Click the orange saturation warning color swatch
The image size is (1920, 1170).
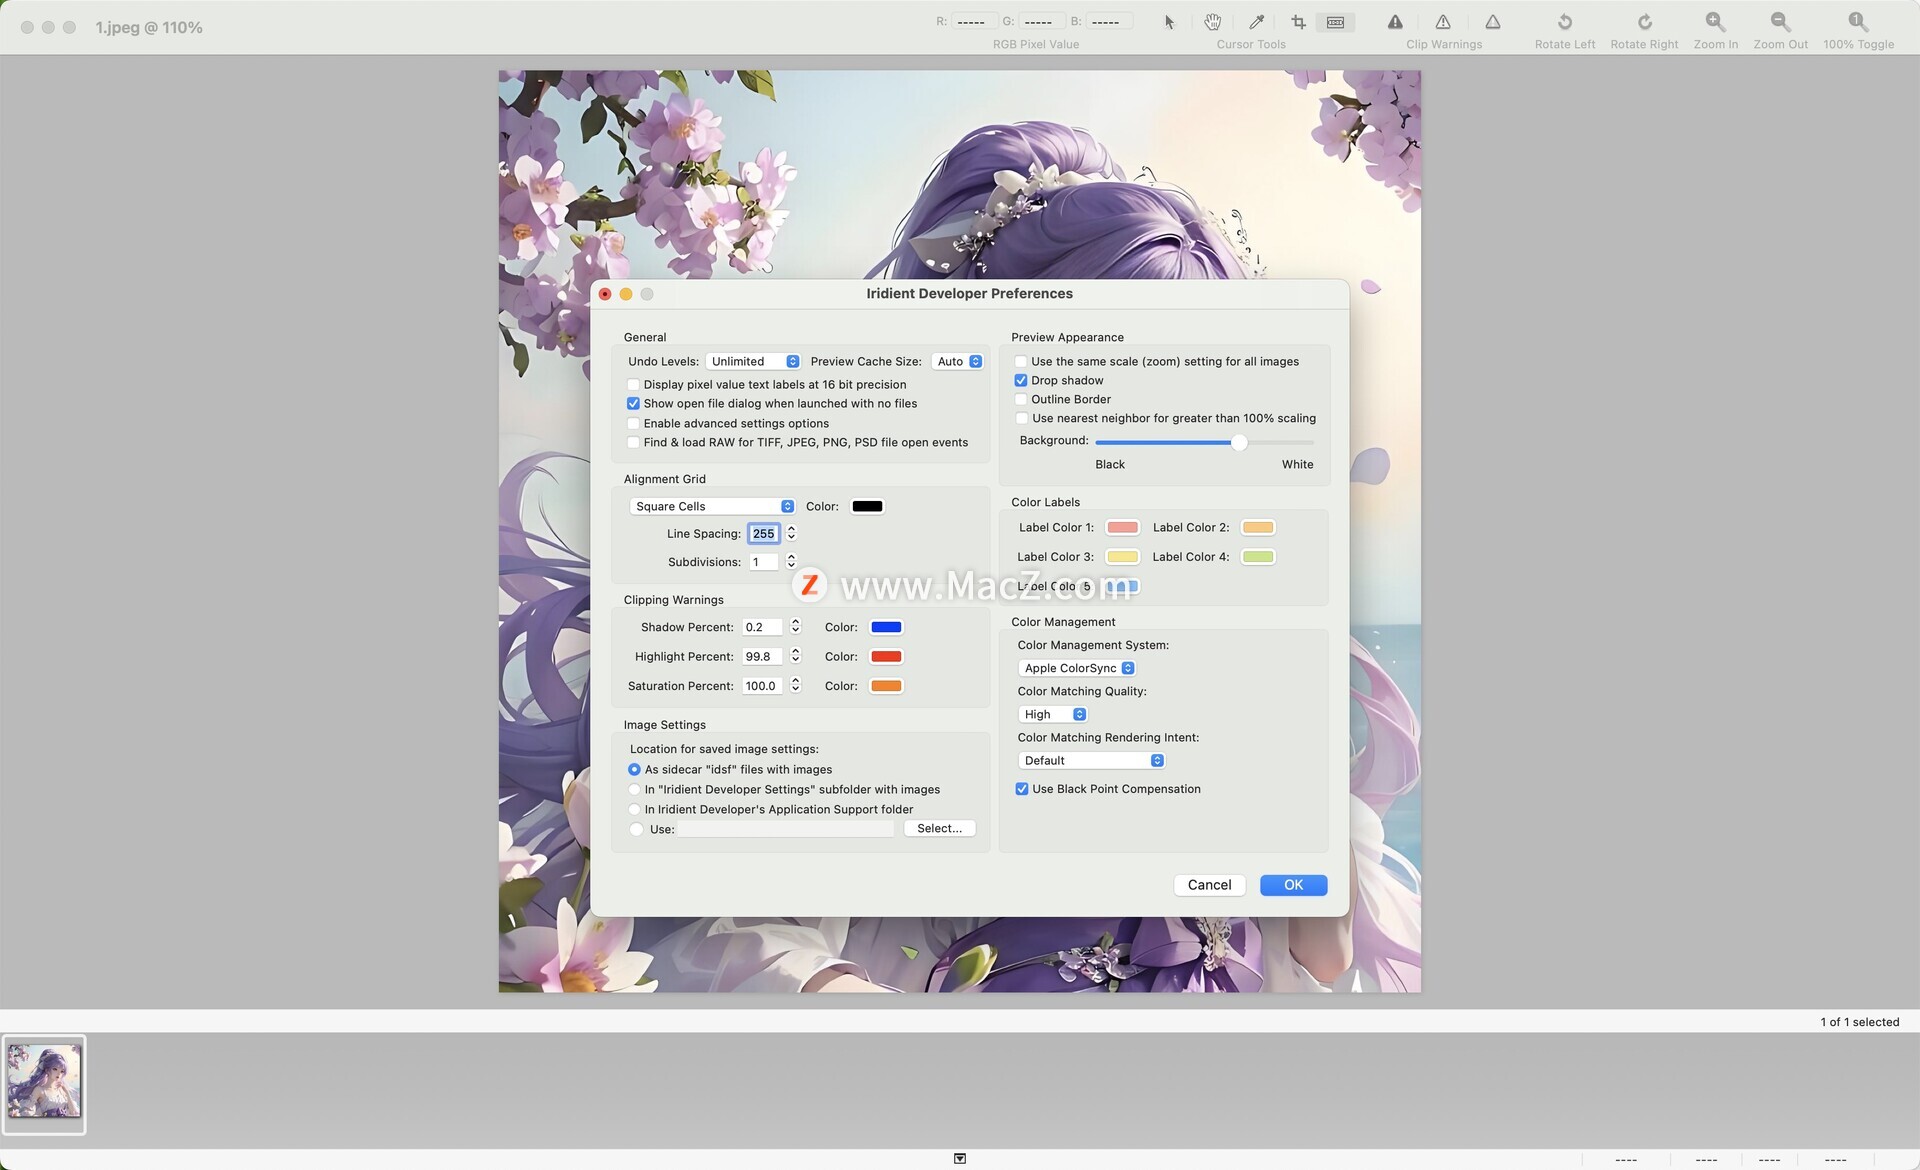[x=886, y=686]
